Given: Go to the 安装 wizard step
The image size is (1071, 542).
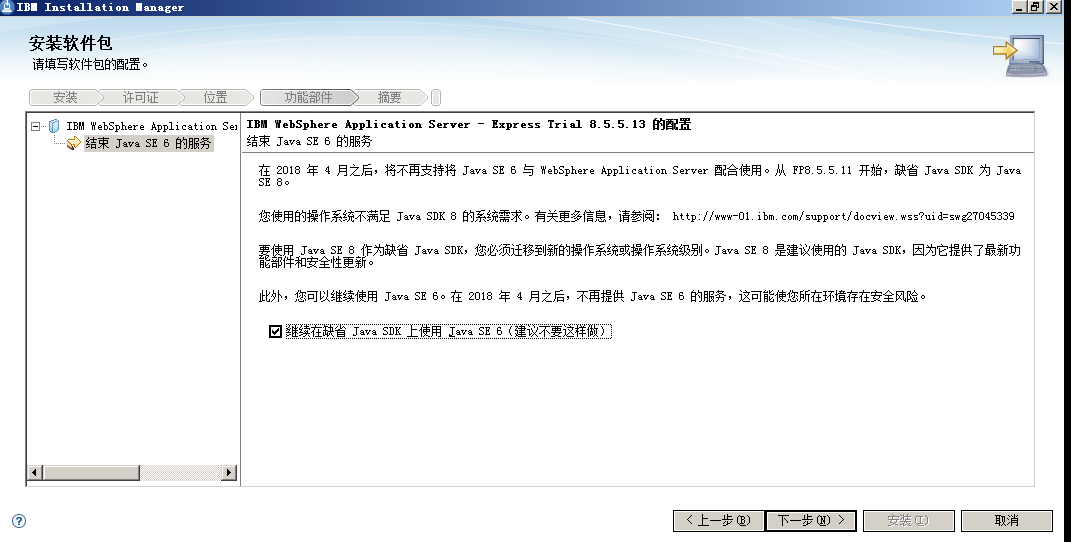Looking at the screenshot, I should click(65, 98).
